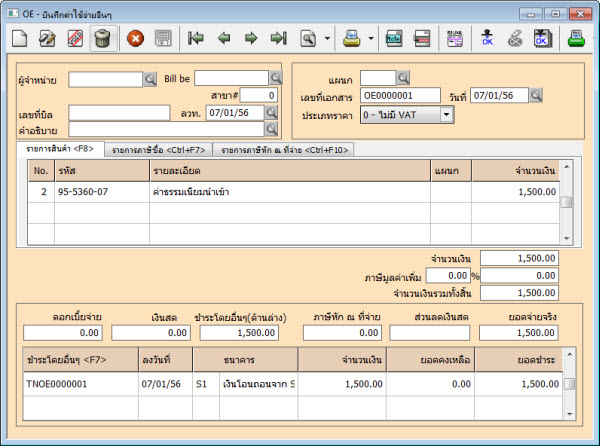This screenshot has height=446, width=600.
Task: Click the ลวท. date picker icon
Action: coord(271,112)
